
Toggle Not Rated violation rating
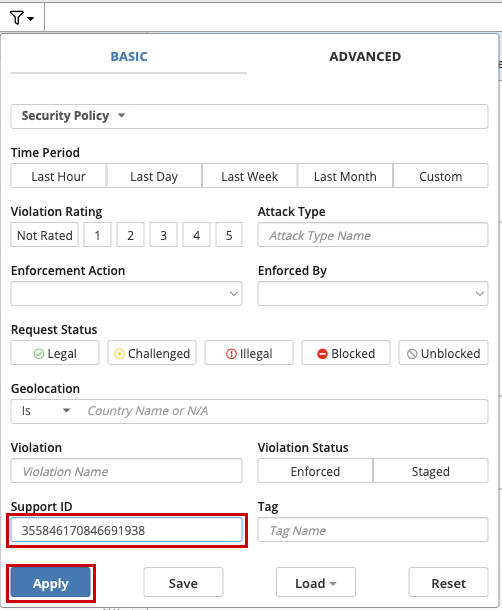45,235
